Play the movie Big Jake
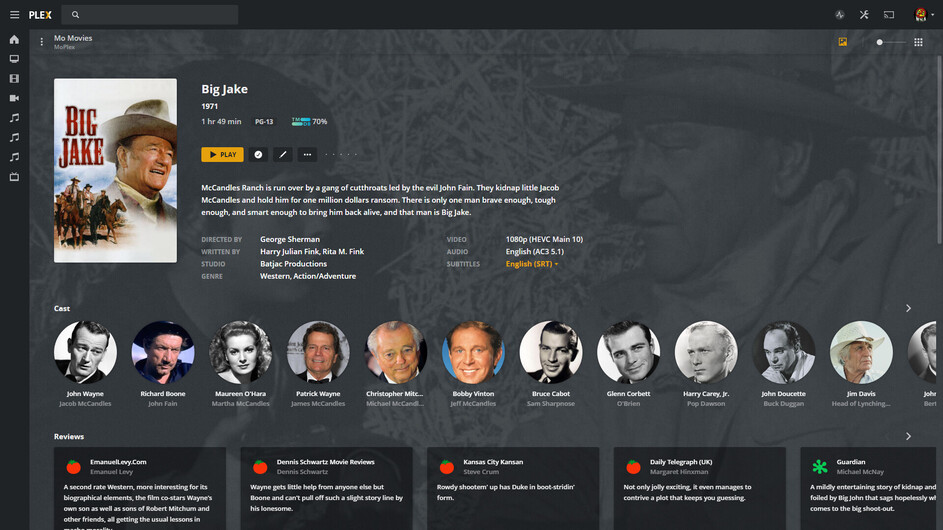Image resolution: width=943 pixels, height=530 pixels. [x=223, y=155]
